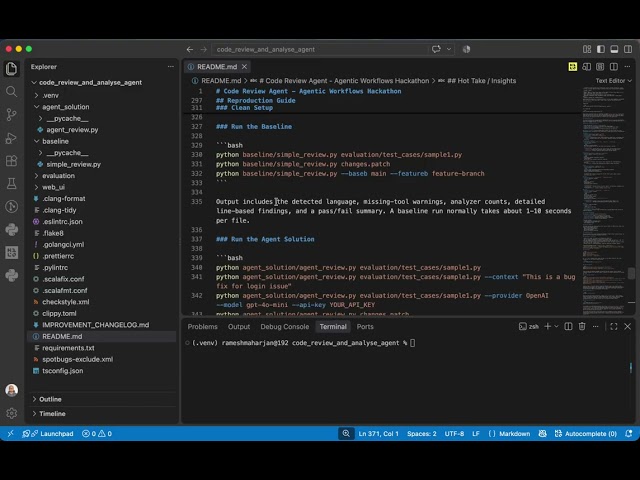The image size is (640, 480).
Task: Select the Terminal tab
Action: pos(333,327)
